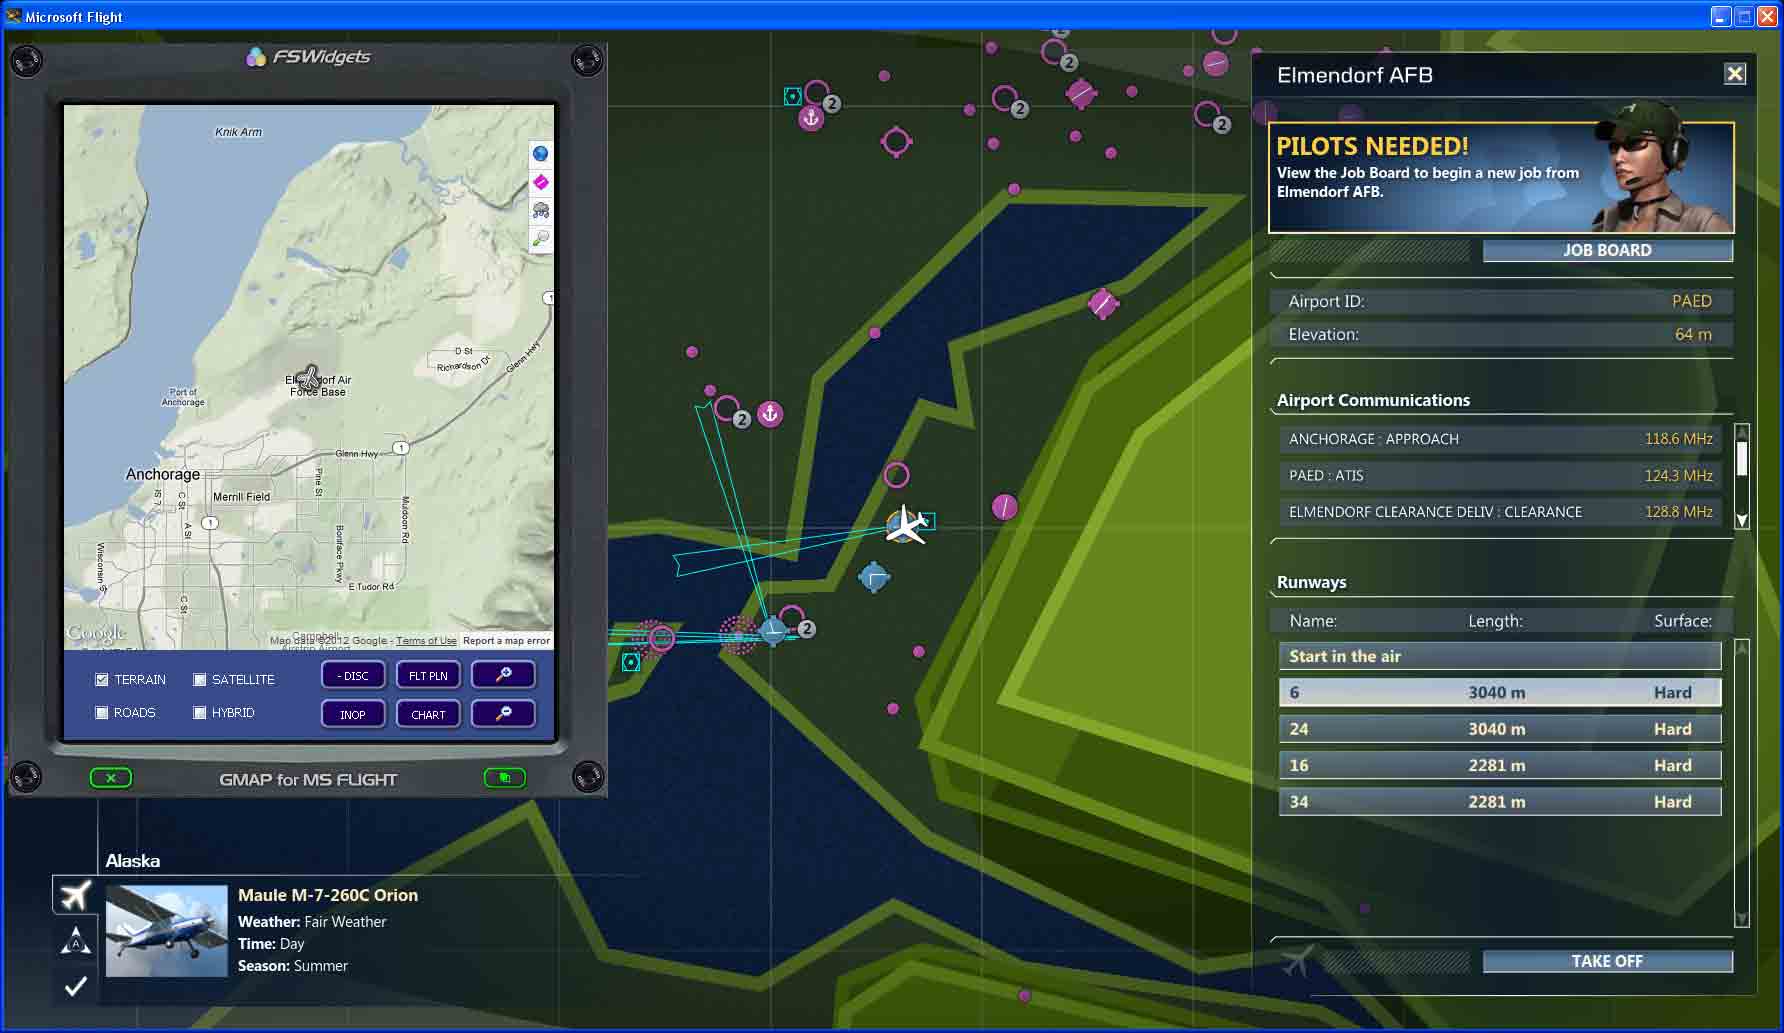Select runway 16 row
The image size is (1784, 1033).
coord(1500,765)
